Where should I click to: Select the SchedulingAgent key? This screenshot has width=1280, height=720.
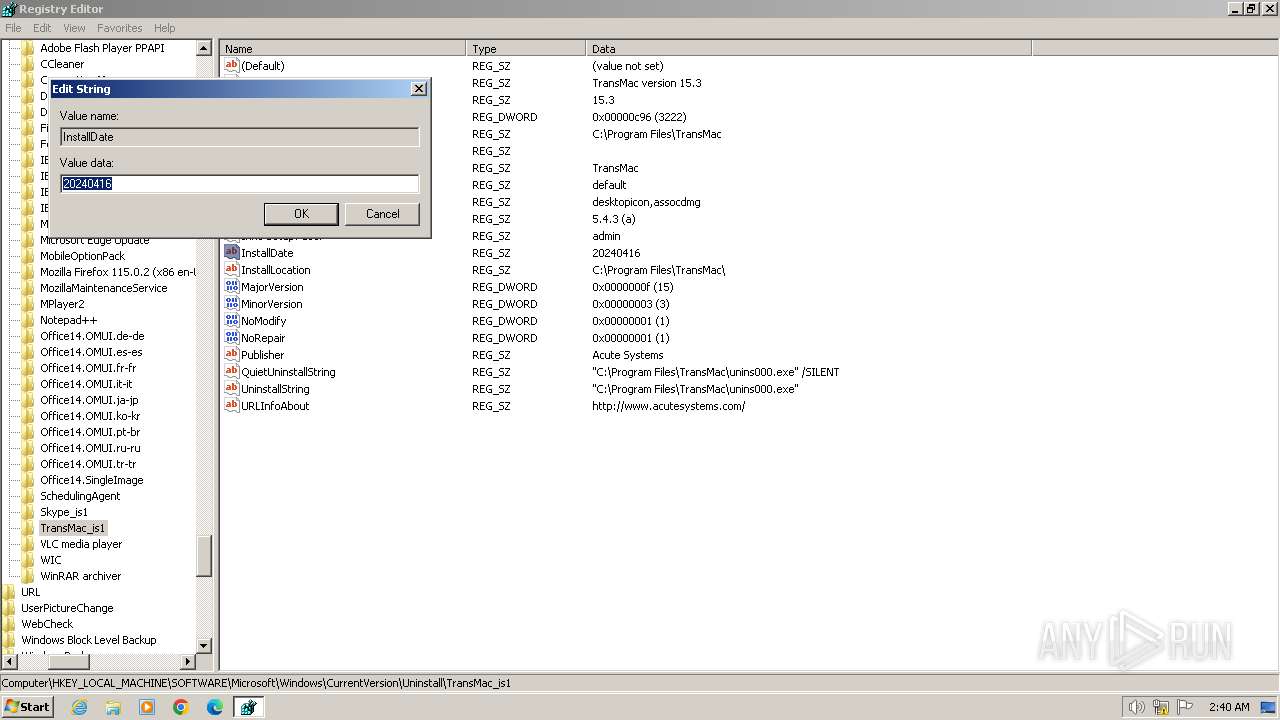(80, 496)
